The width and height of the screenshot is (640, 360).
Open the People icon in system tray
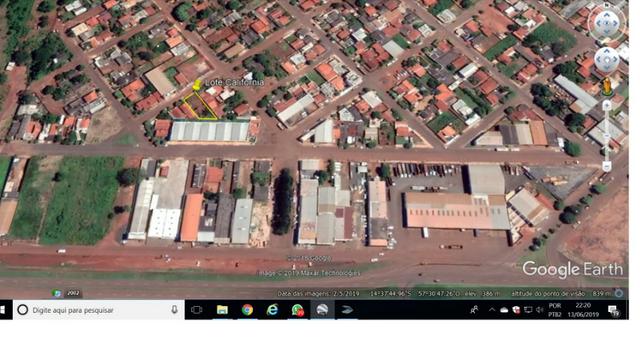[474, 310]
